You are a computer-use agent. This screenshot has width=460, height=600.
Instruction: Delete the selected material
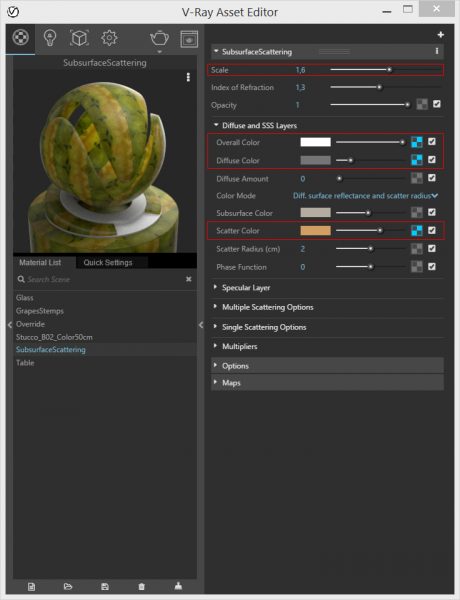click(141, 587)
